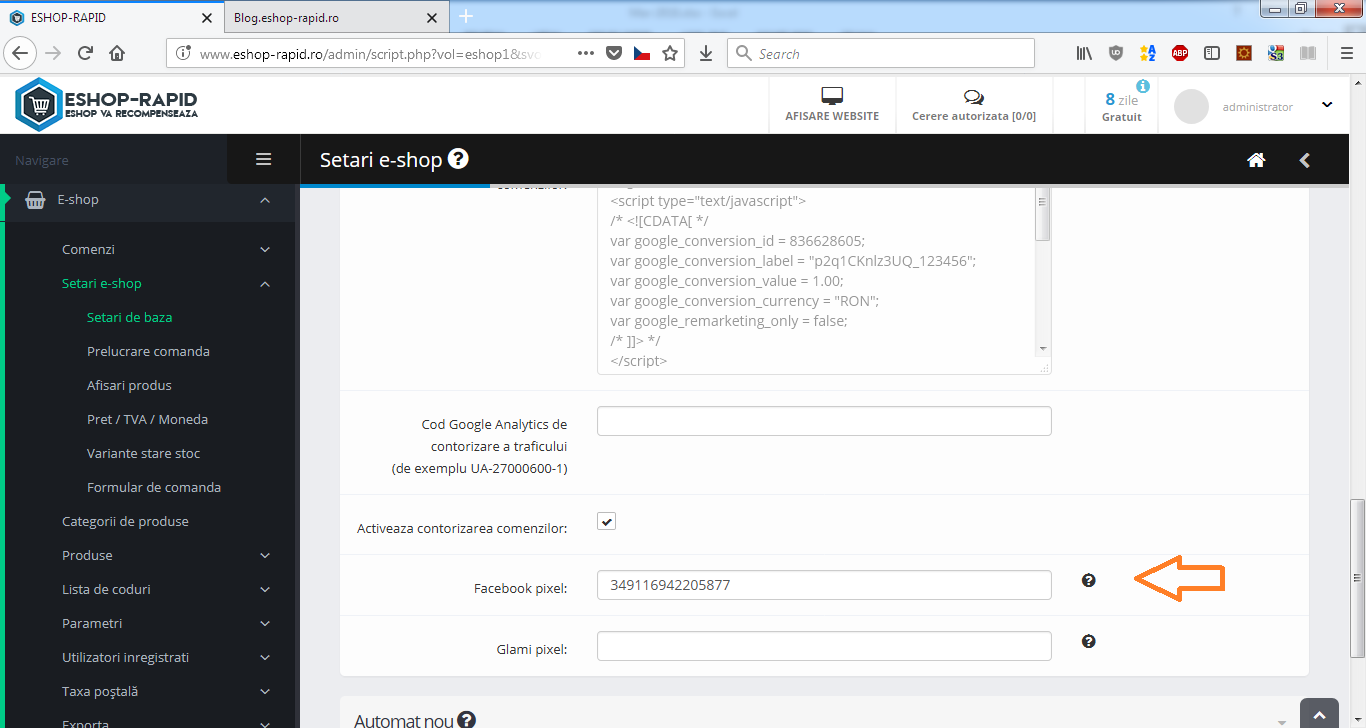The image size is (1366, 728).
Task: Click Adblock Plus ABP icon
Action: 1180,53
